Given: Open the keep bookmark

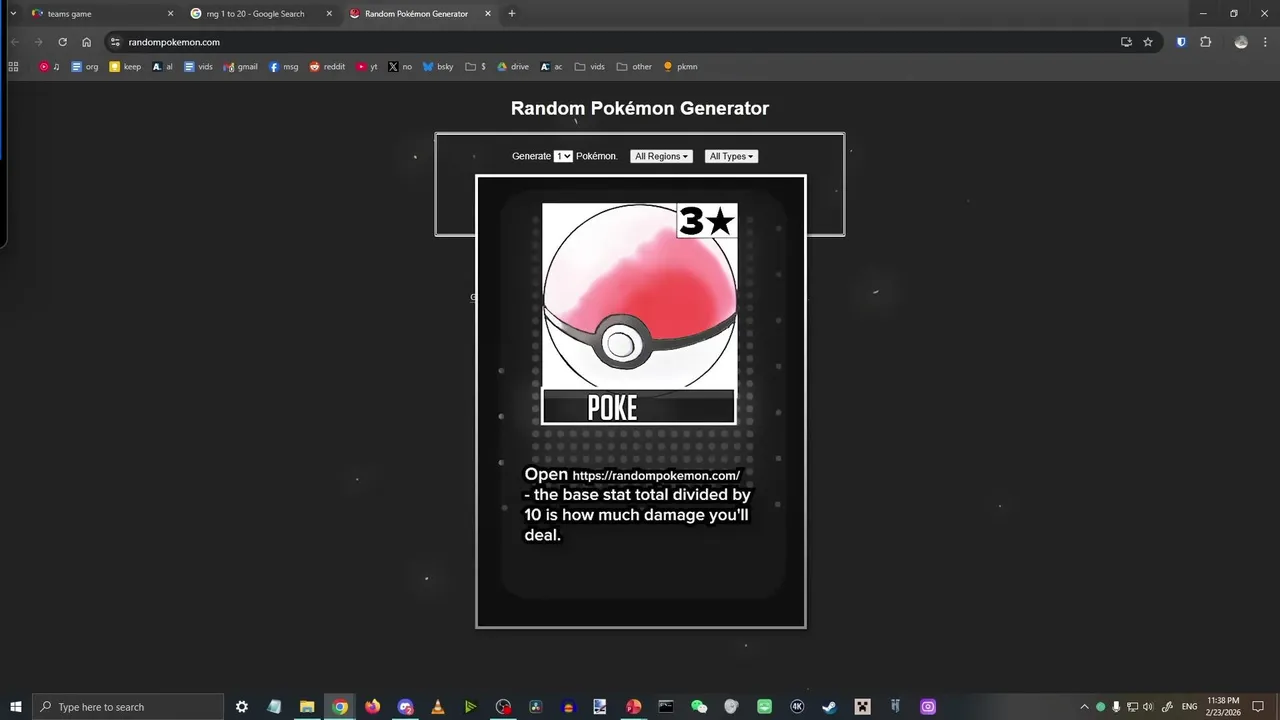Looking at the screenshot, I should pyautogui.click(x=125, y=67).
